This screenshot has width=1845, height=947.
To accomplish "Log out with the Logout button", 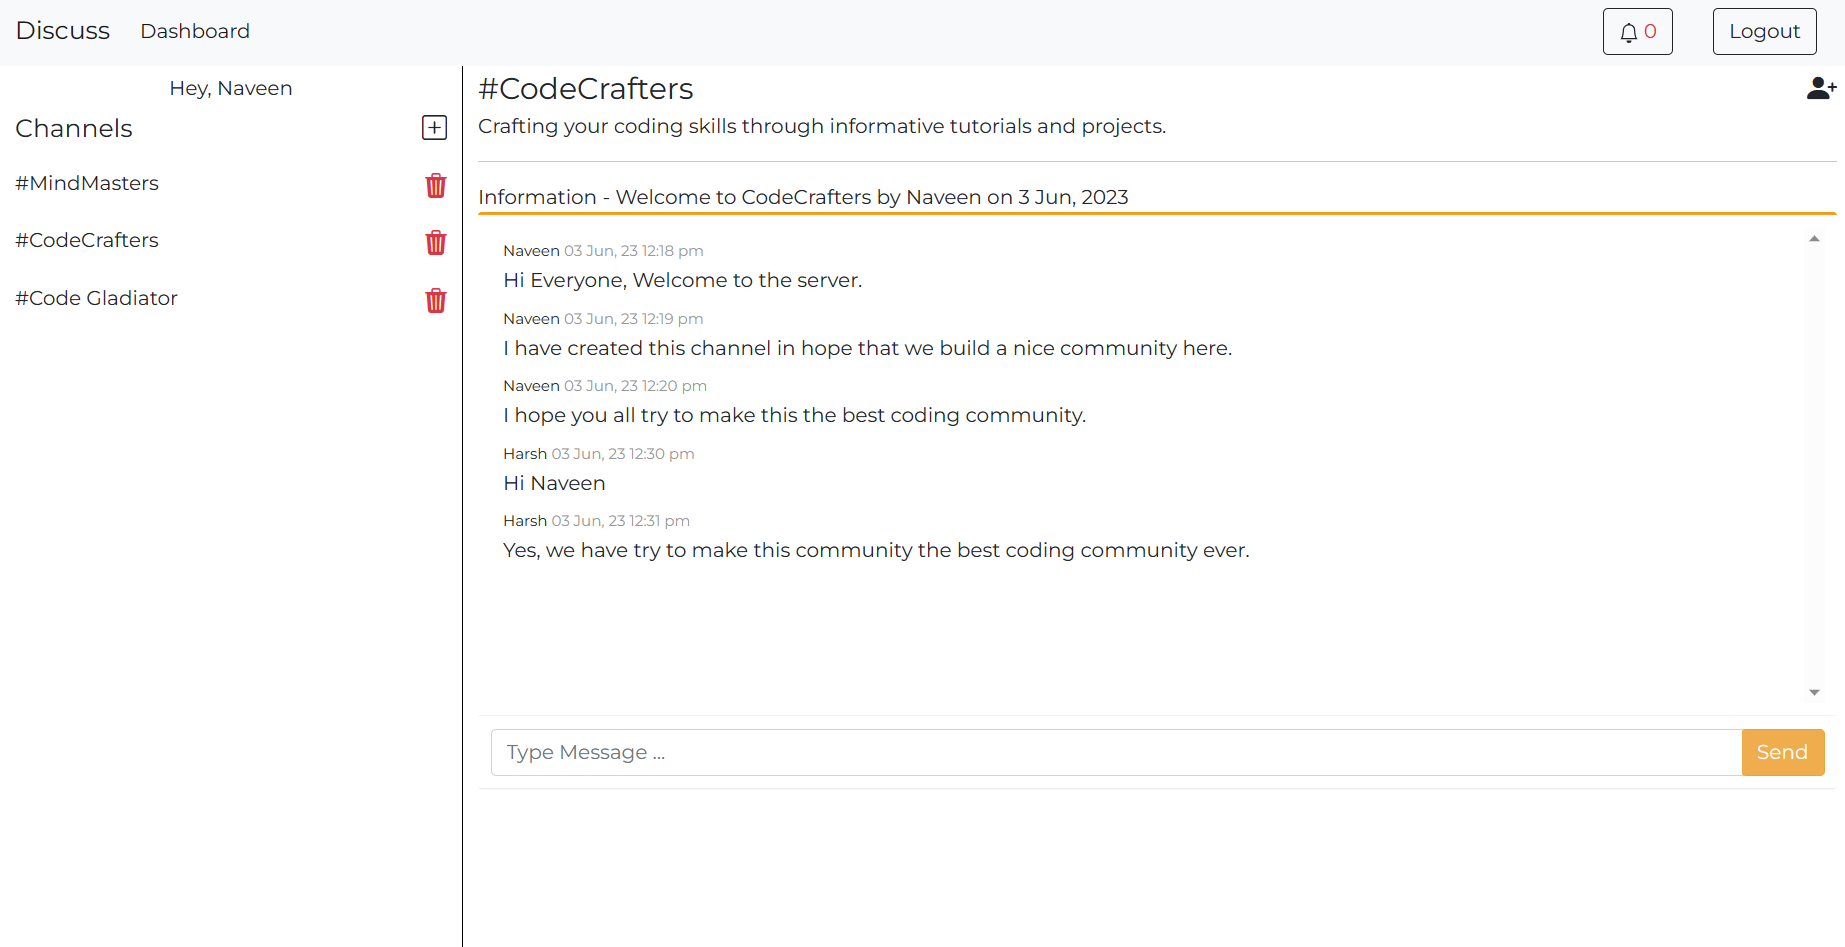I will (x=1764, y=31).
